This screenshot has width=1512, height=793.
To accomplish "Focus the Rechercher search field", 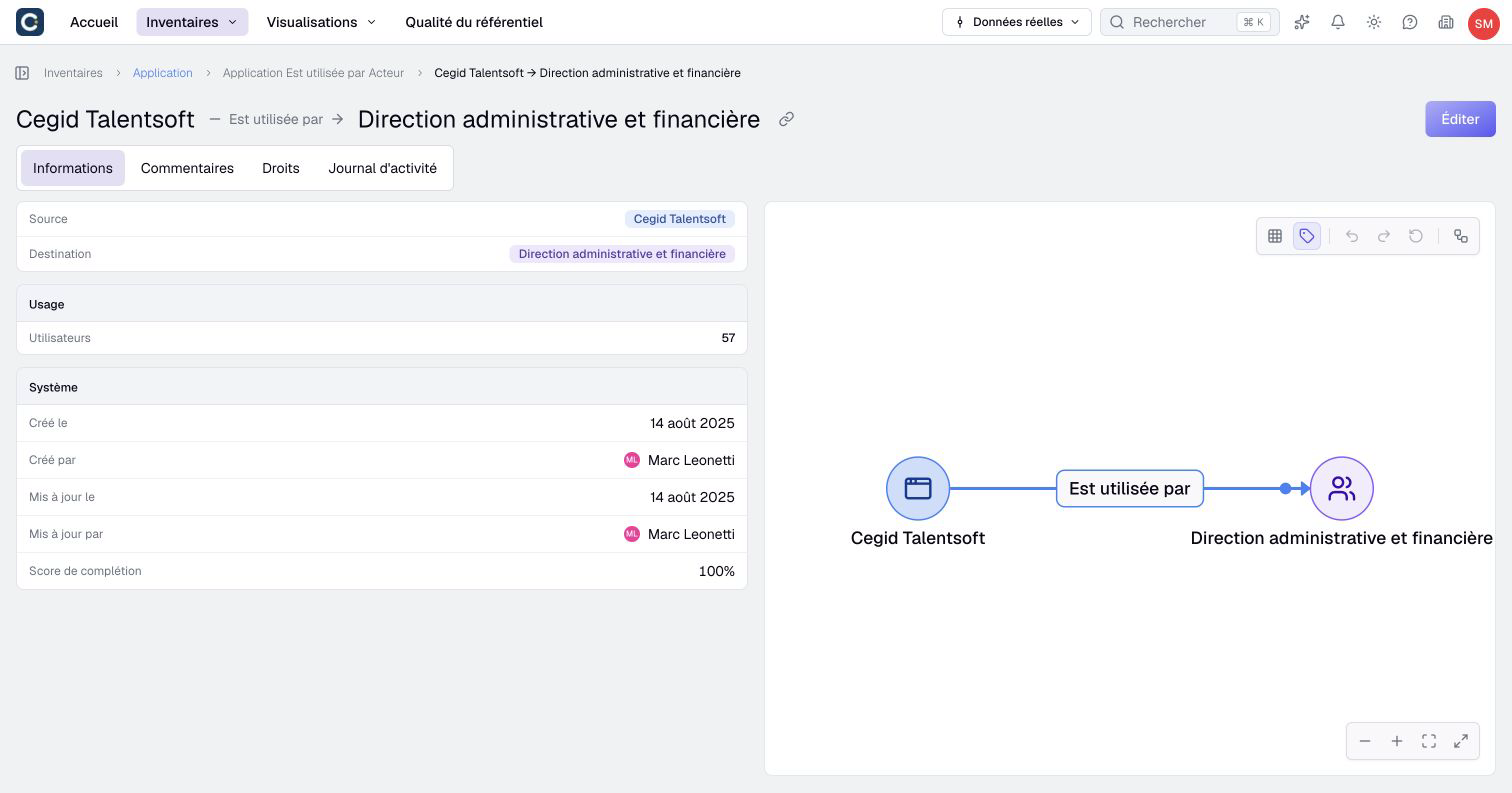I will (1190, 22).
